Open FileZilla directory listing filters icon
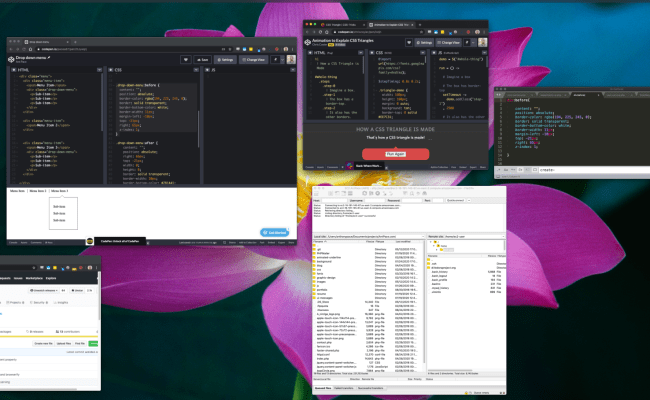Image resolution: width=650 pixels, height=400 pixels. click(x=405, y=193)
